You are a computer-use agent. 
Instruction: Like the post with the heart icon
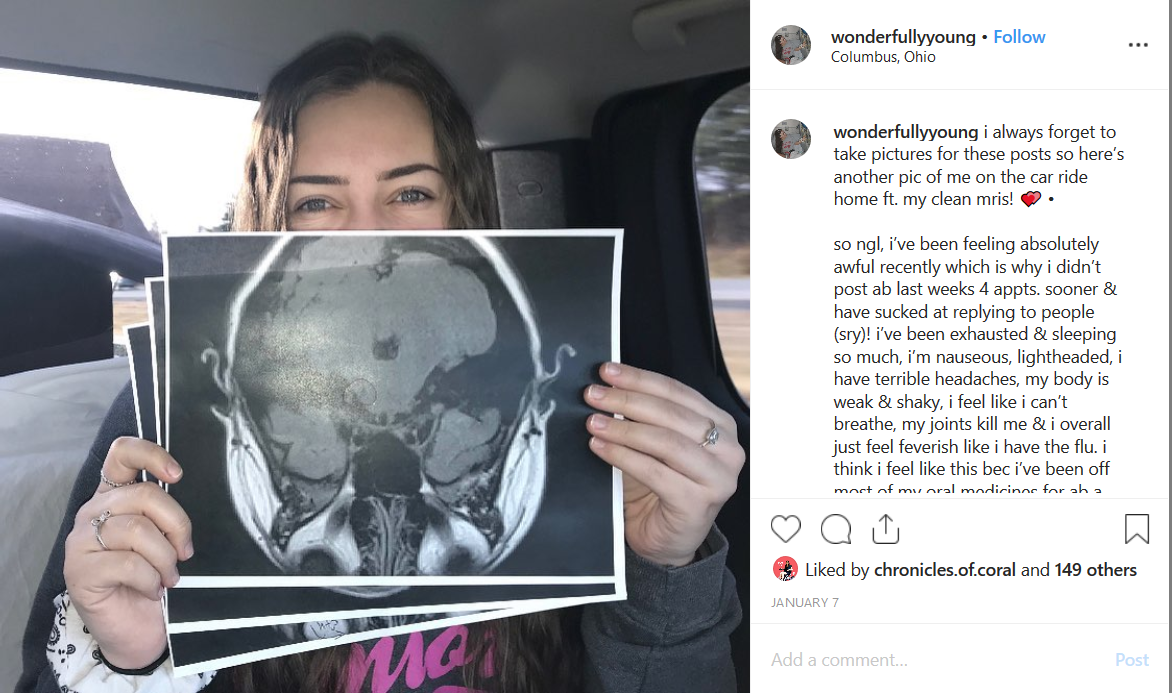(786, 529)
